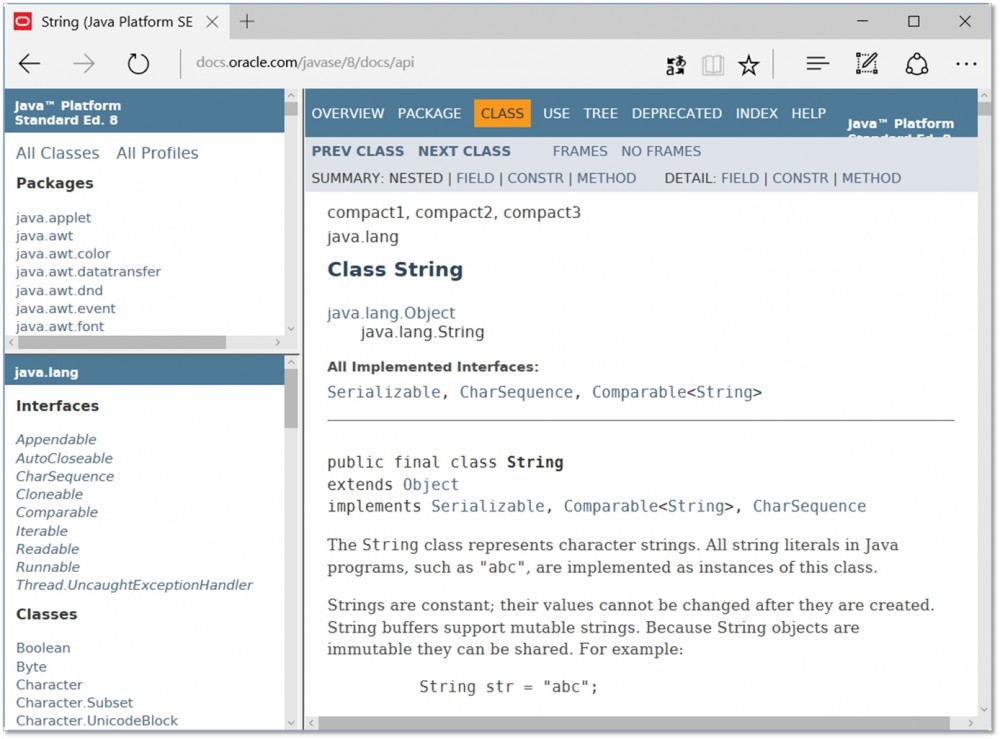Open the PACKAGE navigation item
Image resolution: width=1000 pixels, height=739 pixels.
[x=429, y=113]
